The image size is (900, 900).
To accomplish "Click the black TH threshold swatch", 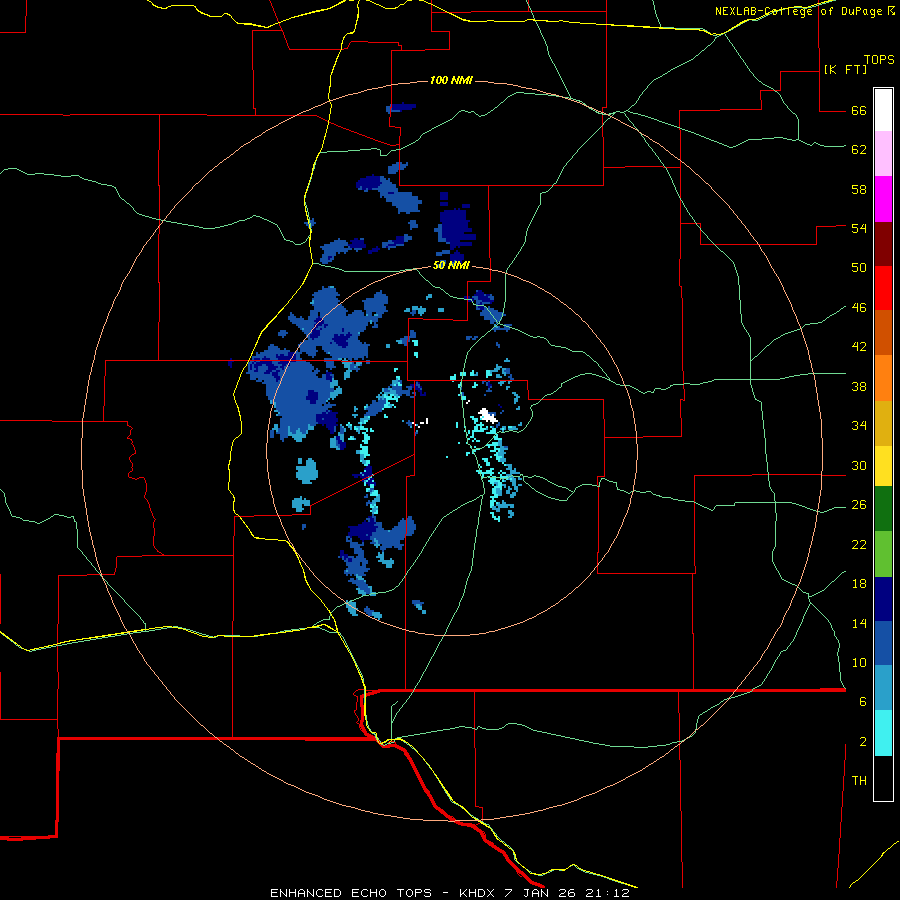I will tap(883, 778).
